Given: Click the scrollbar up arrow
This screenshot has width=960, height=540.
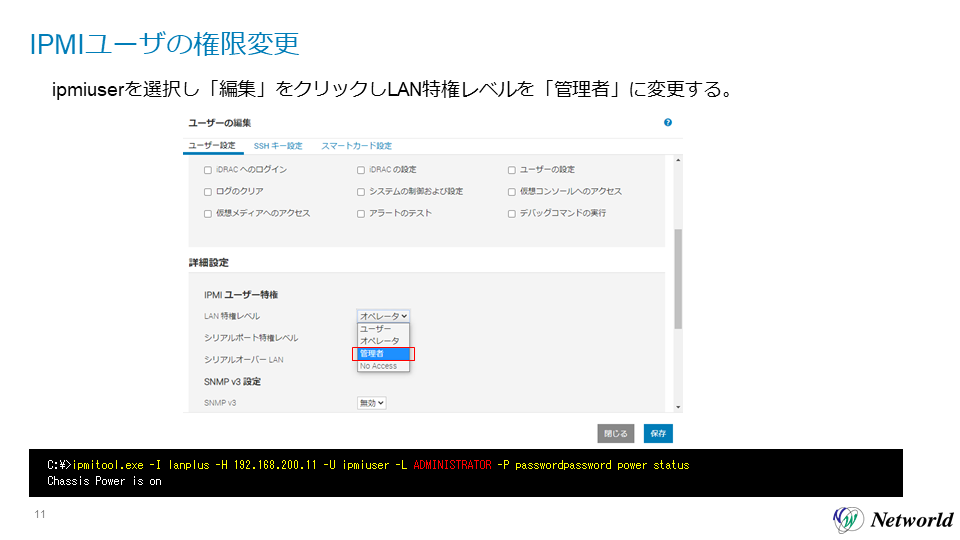Looking at the screenshot, I should [x=678, y=160].
